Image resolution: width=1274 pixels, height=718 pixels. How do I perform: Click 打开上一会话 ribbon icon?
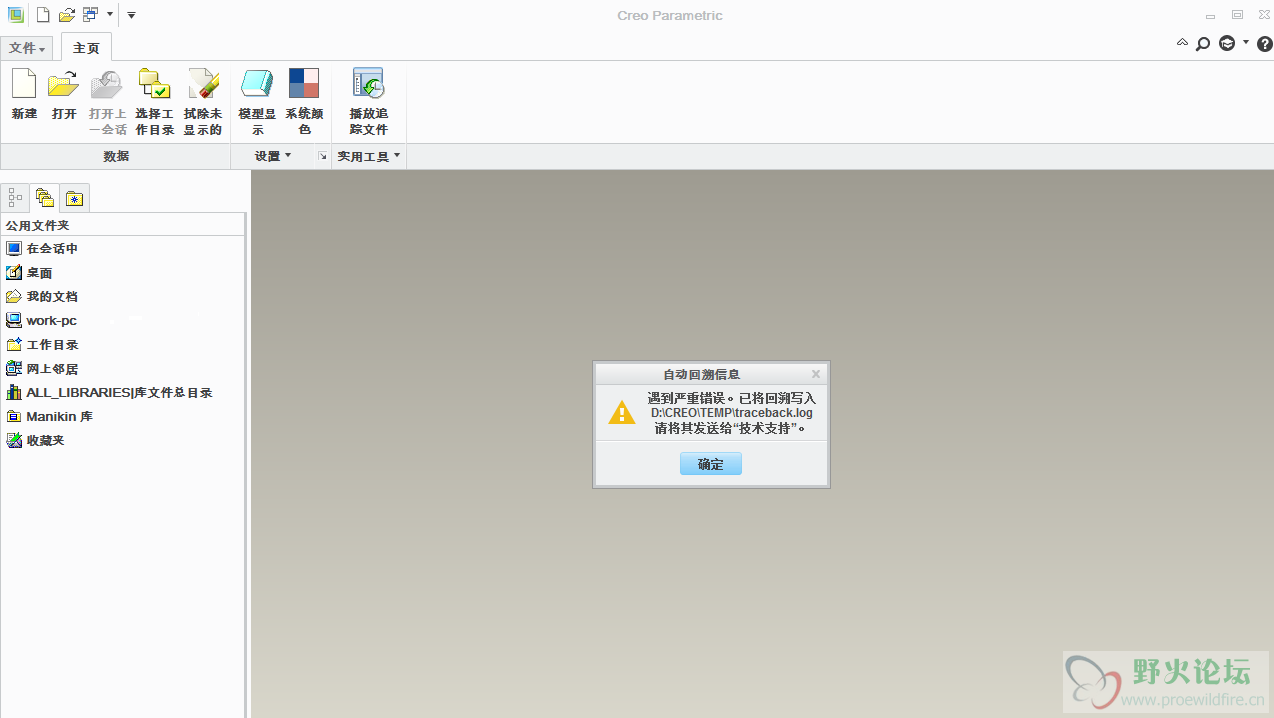point(107,84)
